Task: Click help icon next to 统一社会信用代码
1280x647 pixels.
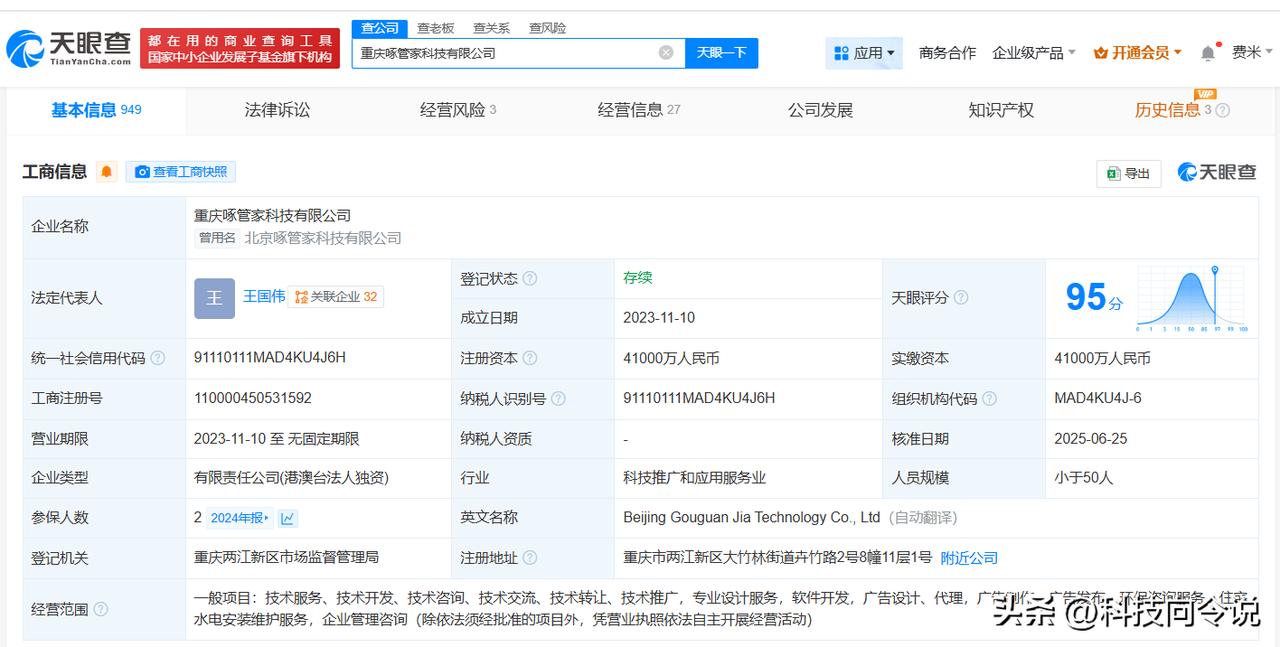Action: click(158, 358)
